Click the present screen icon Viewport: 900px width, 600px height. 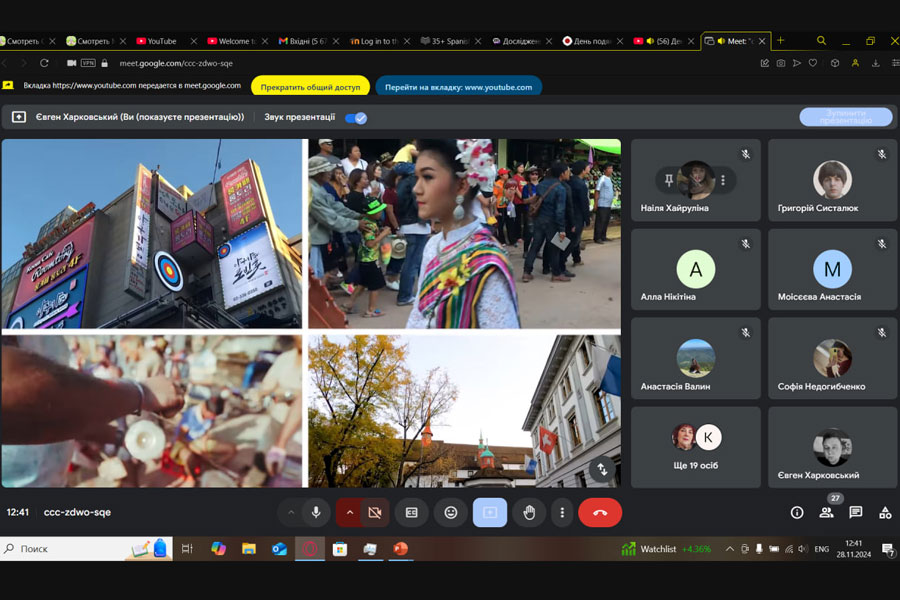pos(490,512)
